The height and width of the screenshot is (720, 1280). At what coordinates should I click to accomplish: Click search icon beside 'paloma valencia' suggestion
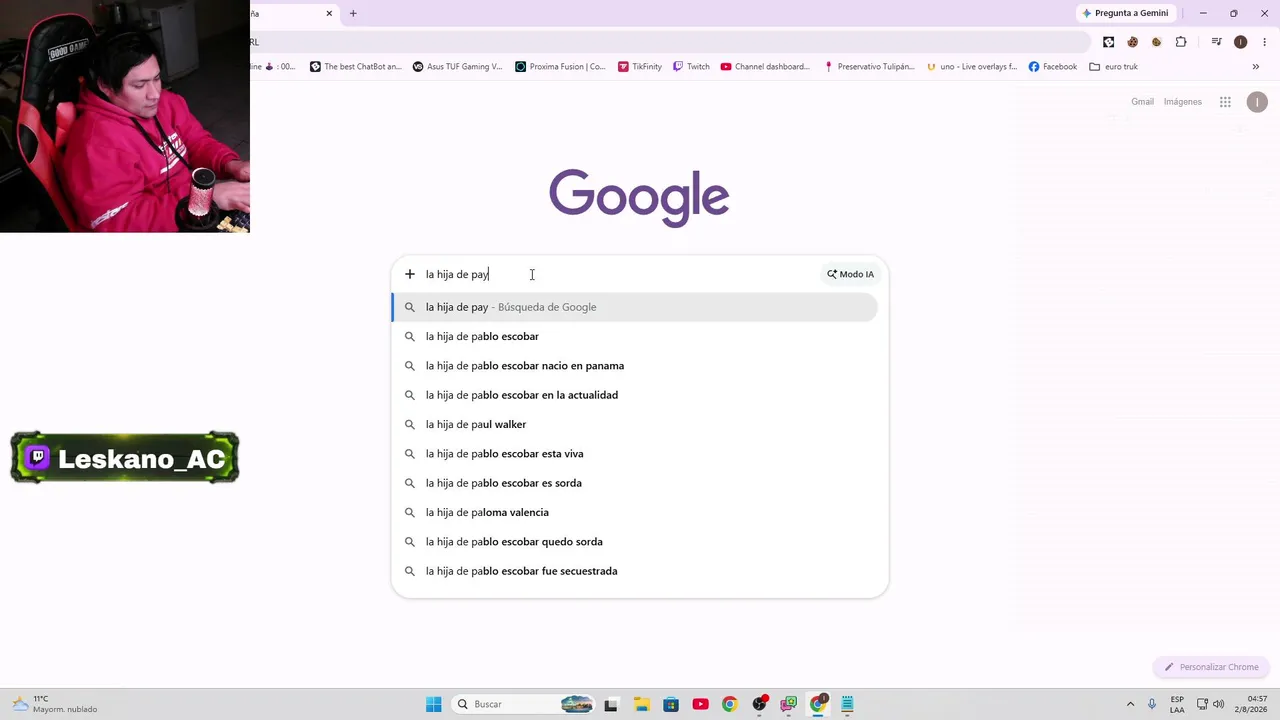409,512
